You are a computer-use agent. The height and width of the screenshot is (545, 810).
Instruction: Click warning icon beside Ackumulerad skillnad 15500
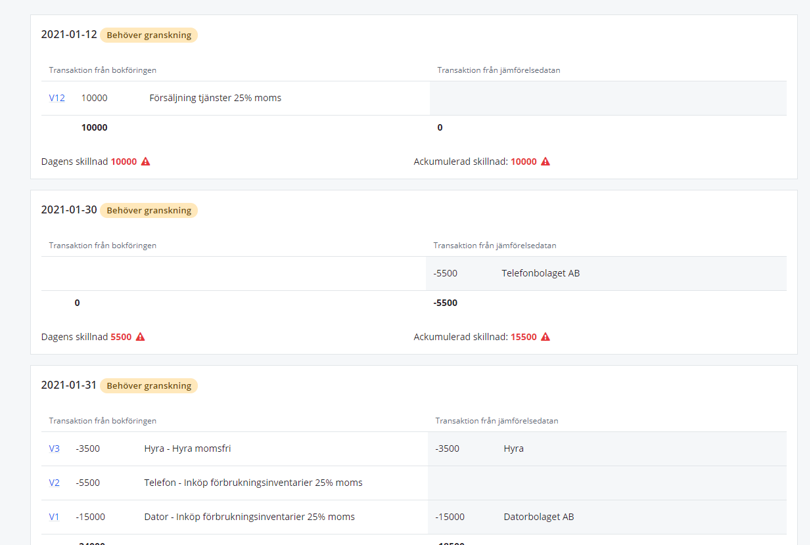pyautogui.click(x=545, y=337)
